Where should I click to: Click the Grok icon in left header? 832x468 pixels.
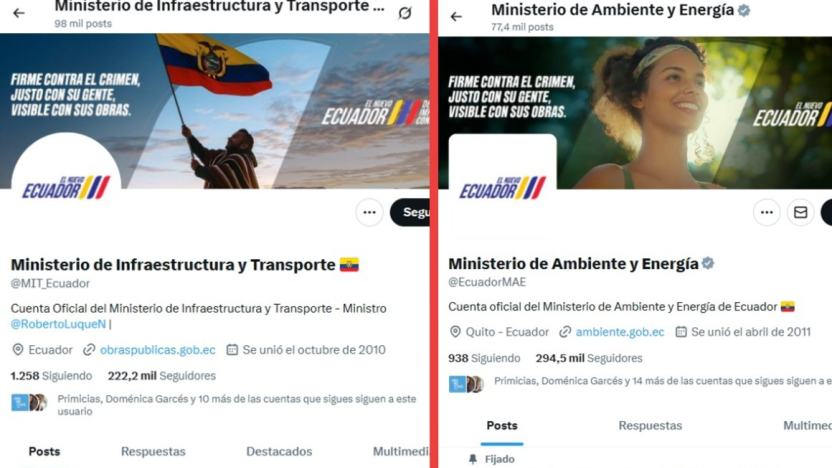tap(405, 13)
